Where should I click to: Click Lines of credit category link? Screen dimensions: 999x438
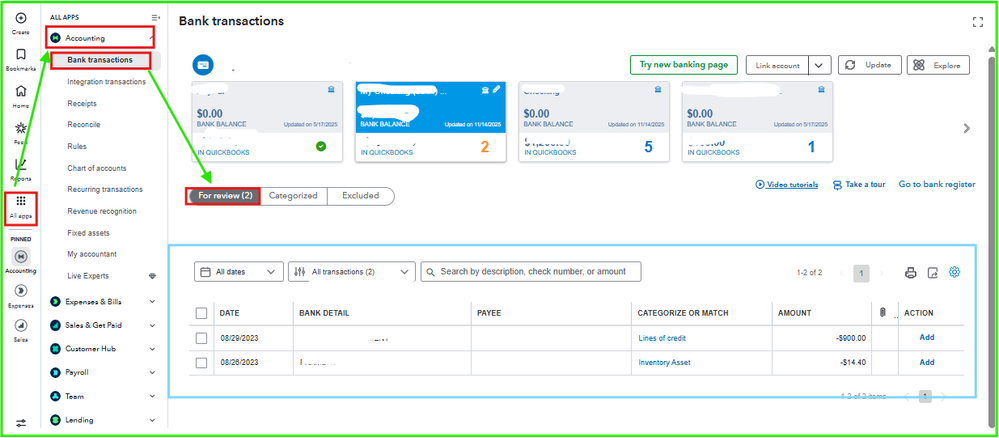(662, 338)
